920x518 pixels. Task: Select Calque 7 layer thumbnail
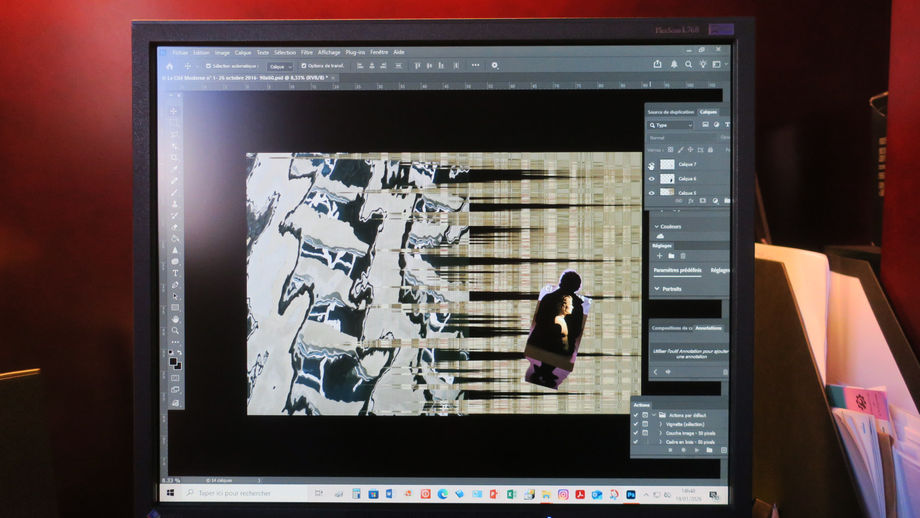coord(667,165)
